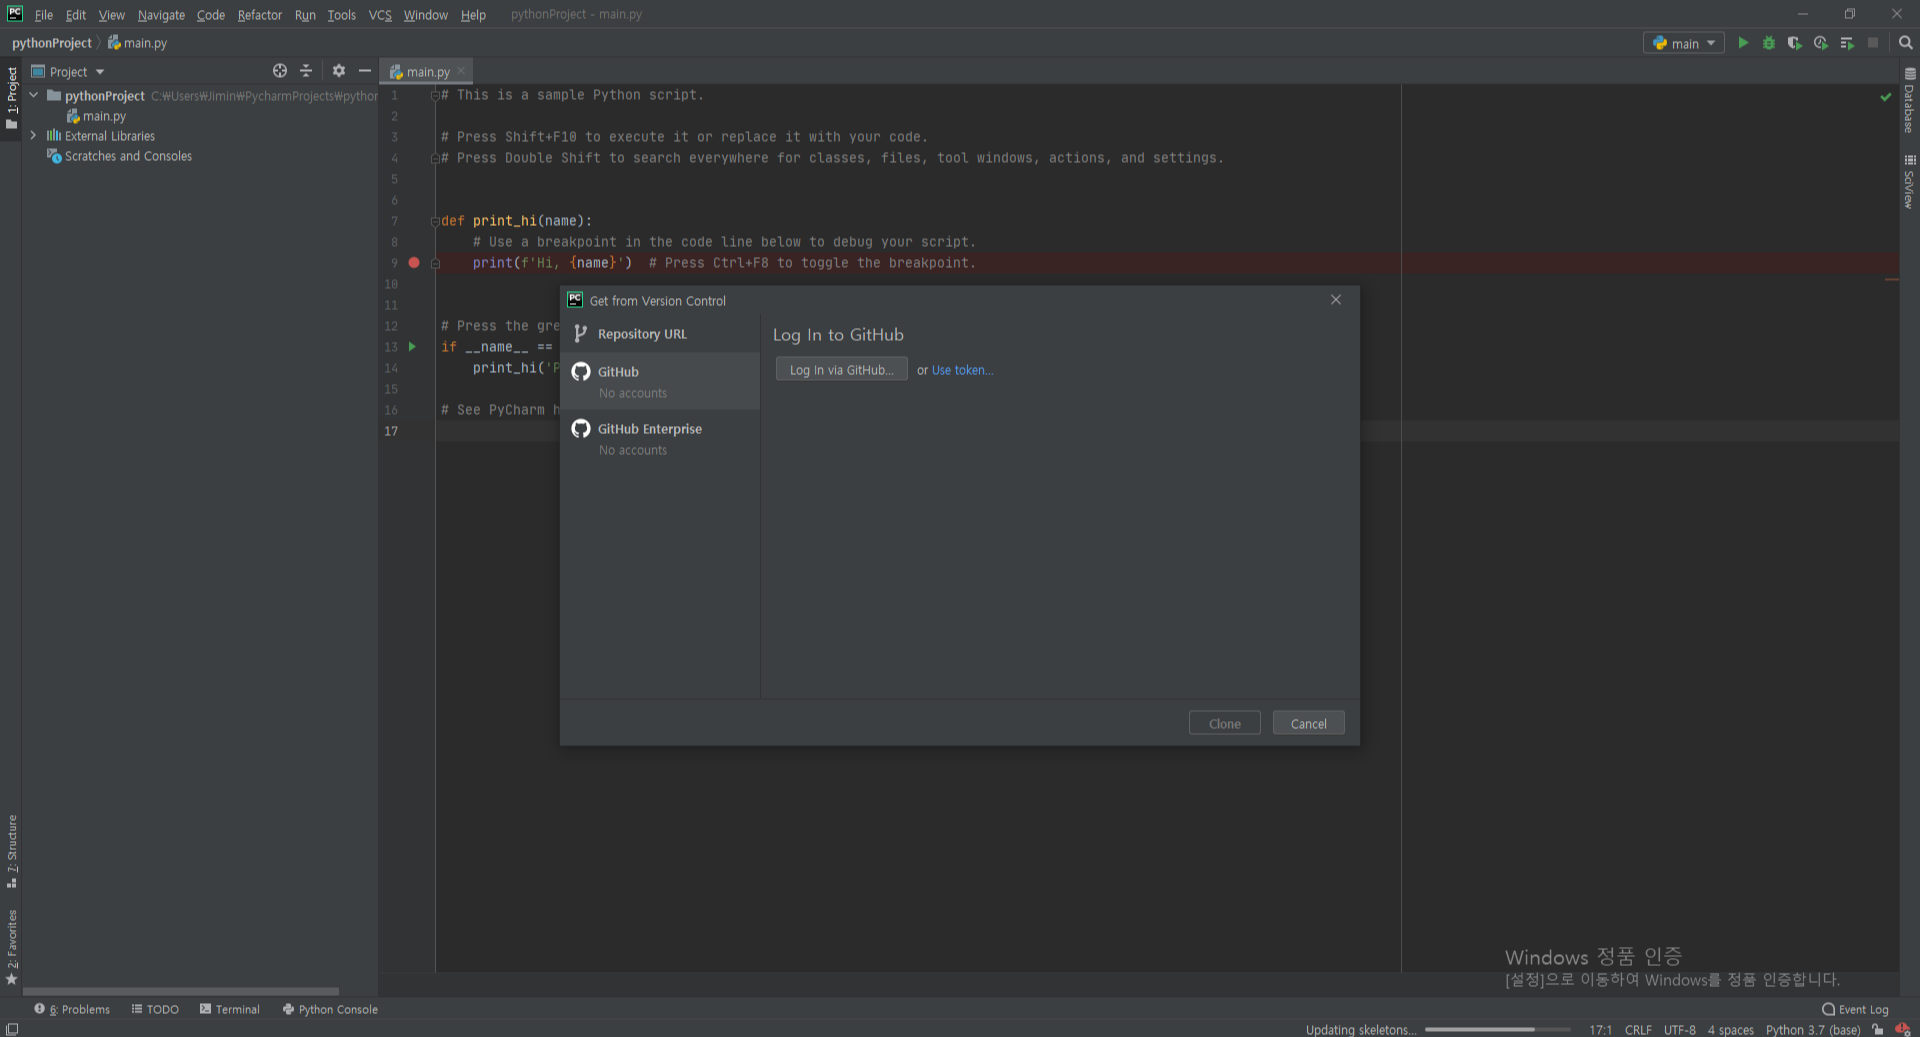1920x1037 pixels.
Task: Open the VCS menu
Action: coord(380,15)
